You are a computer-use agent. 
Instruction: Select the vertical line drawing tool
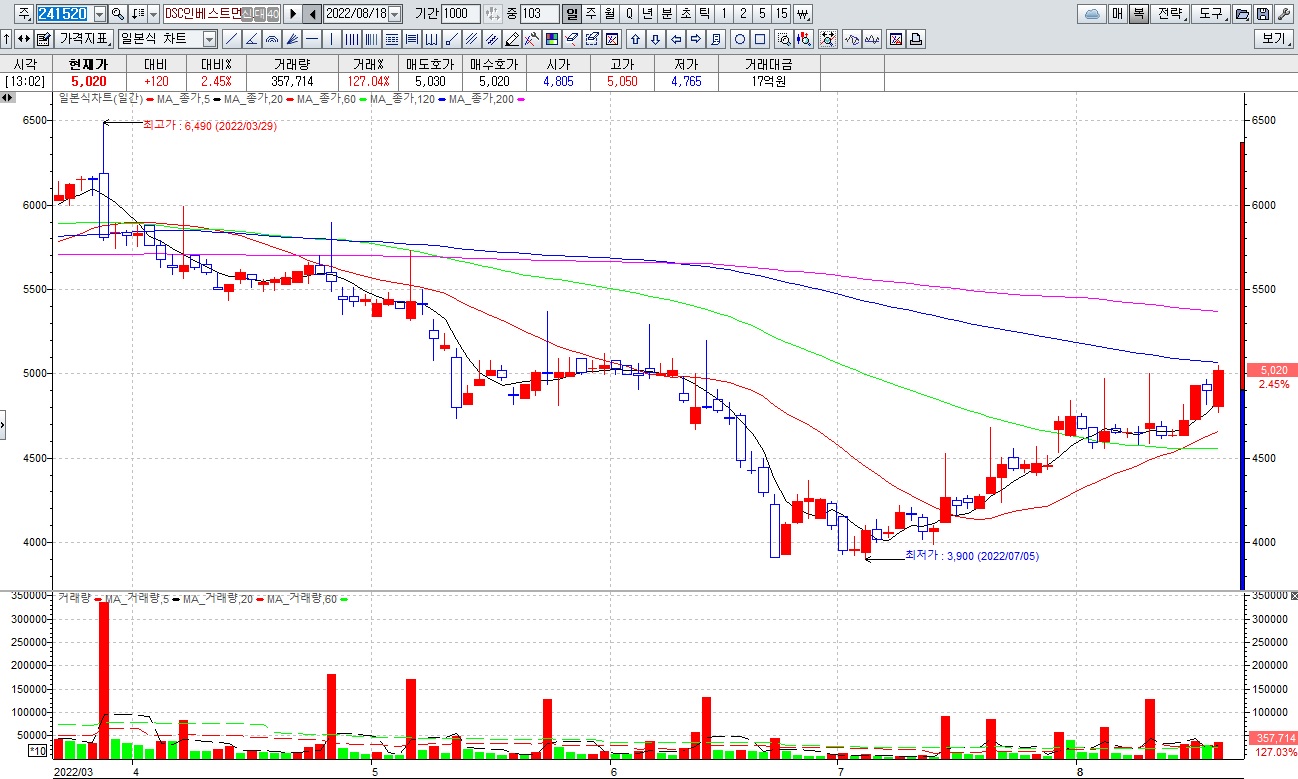pos(331,39)
